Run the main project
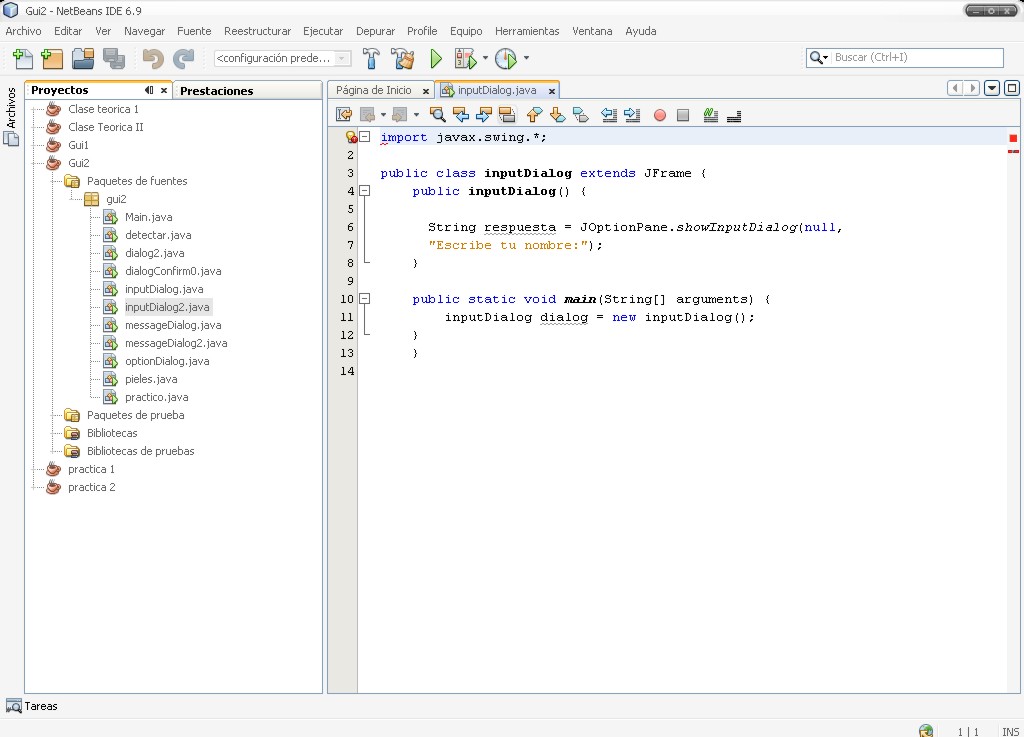 coord(435,59)
